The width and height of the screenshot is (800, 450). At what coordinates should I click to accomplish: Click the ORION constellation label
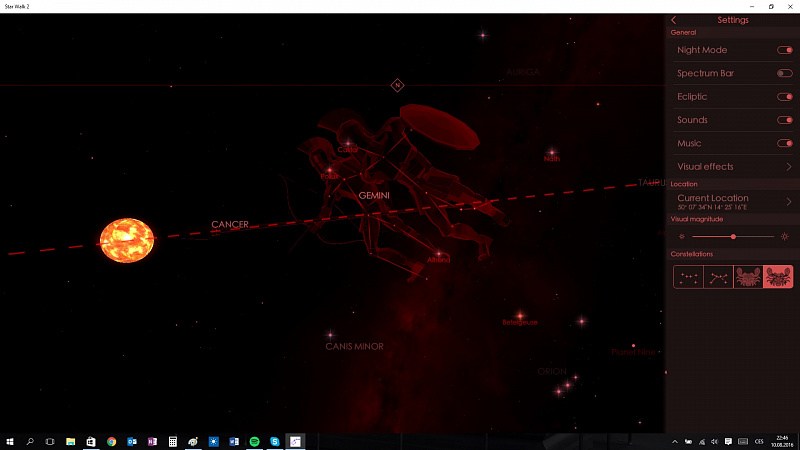[552, 371]
